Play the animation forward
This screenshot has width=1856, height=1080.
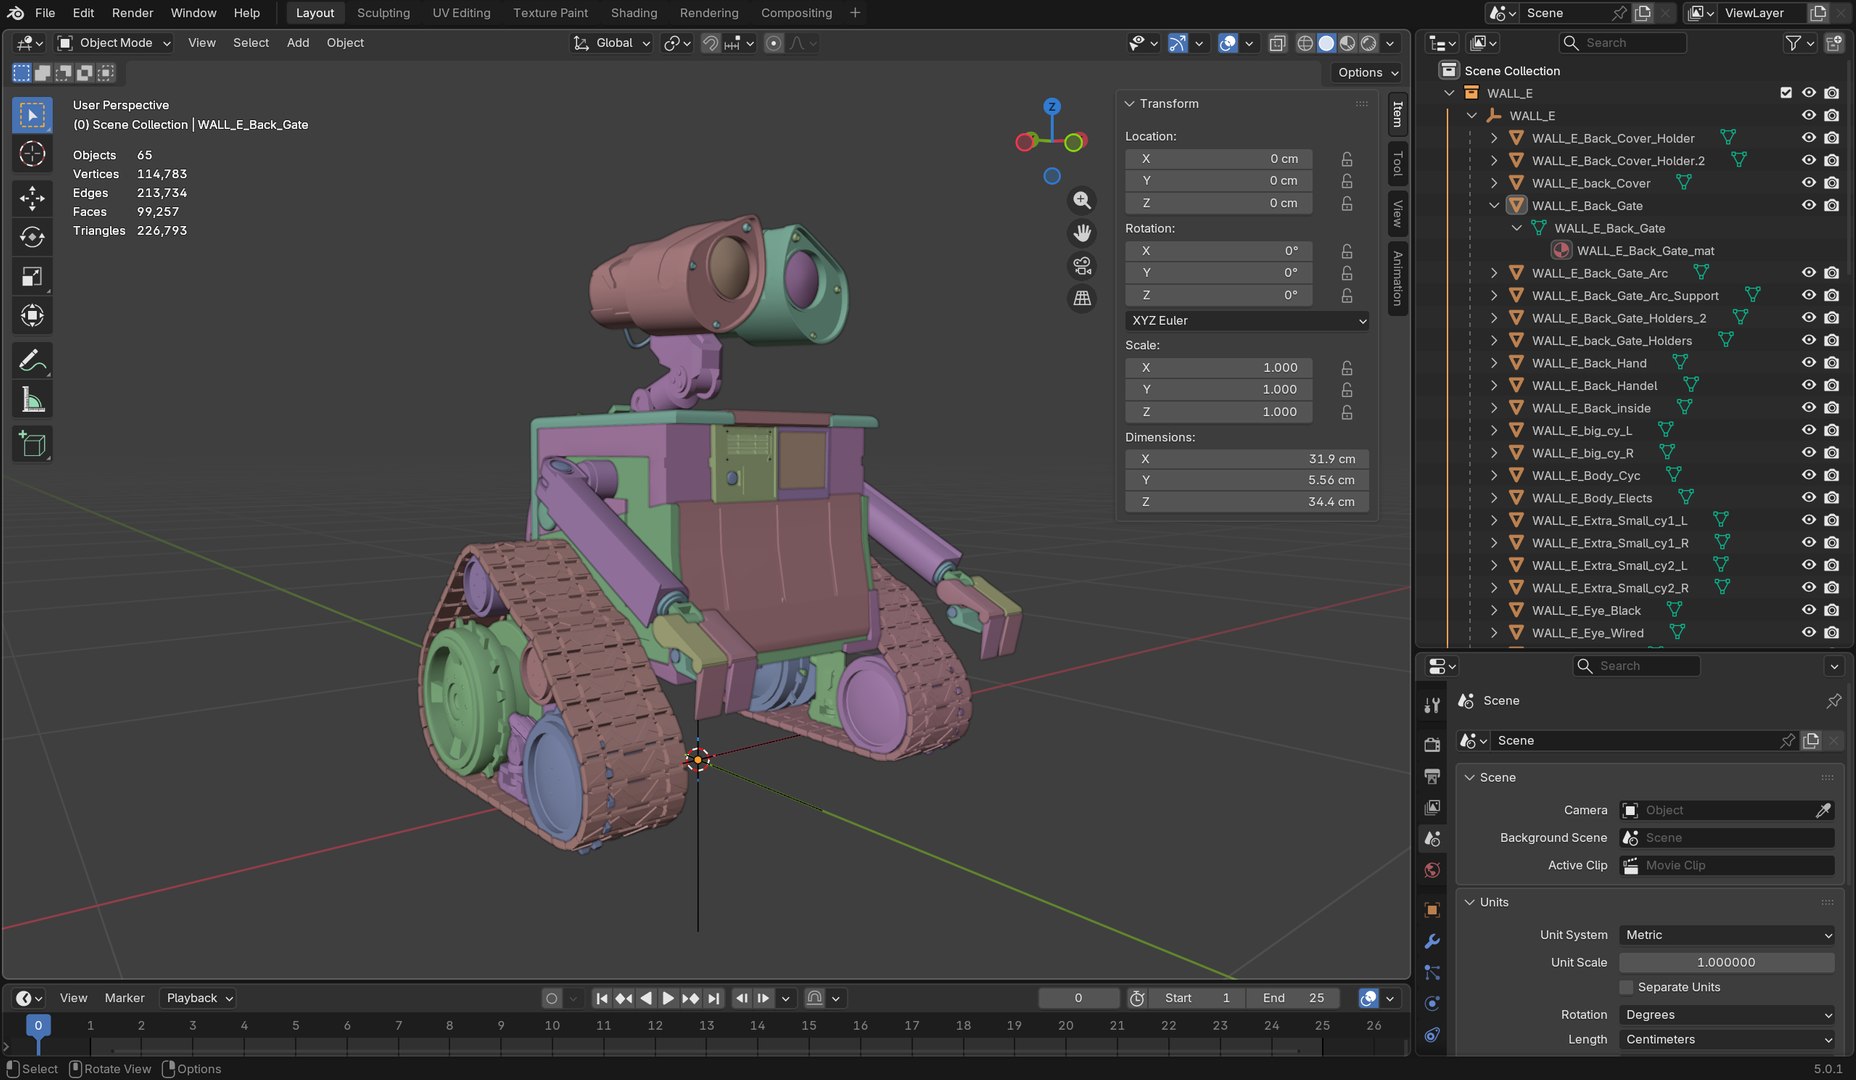[x=668, y=998]
